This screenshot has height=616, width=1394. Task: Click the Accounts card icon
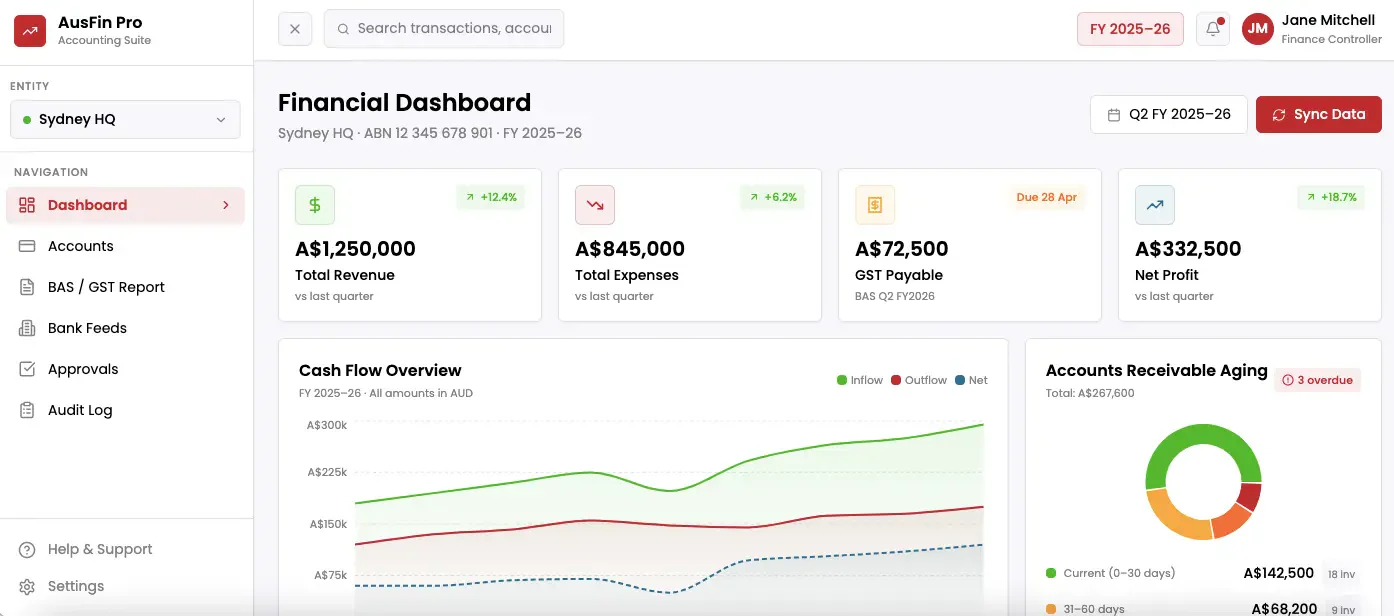[x=28, y=246]
